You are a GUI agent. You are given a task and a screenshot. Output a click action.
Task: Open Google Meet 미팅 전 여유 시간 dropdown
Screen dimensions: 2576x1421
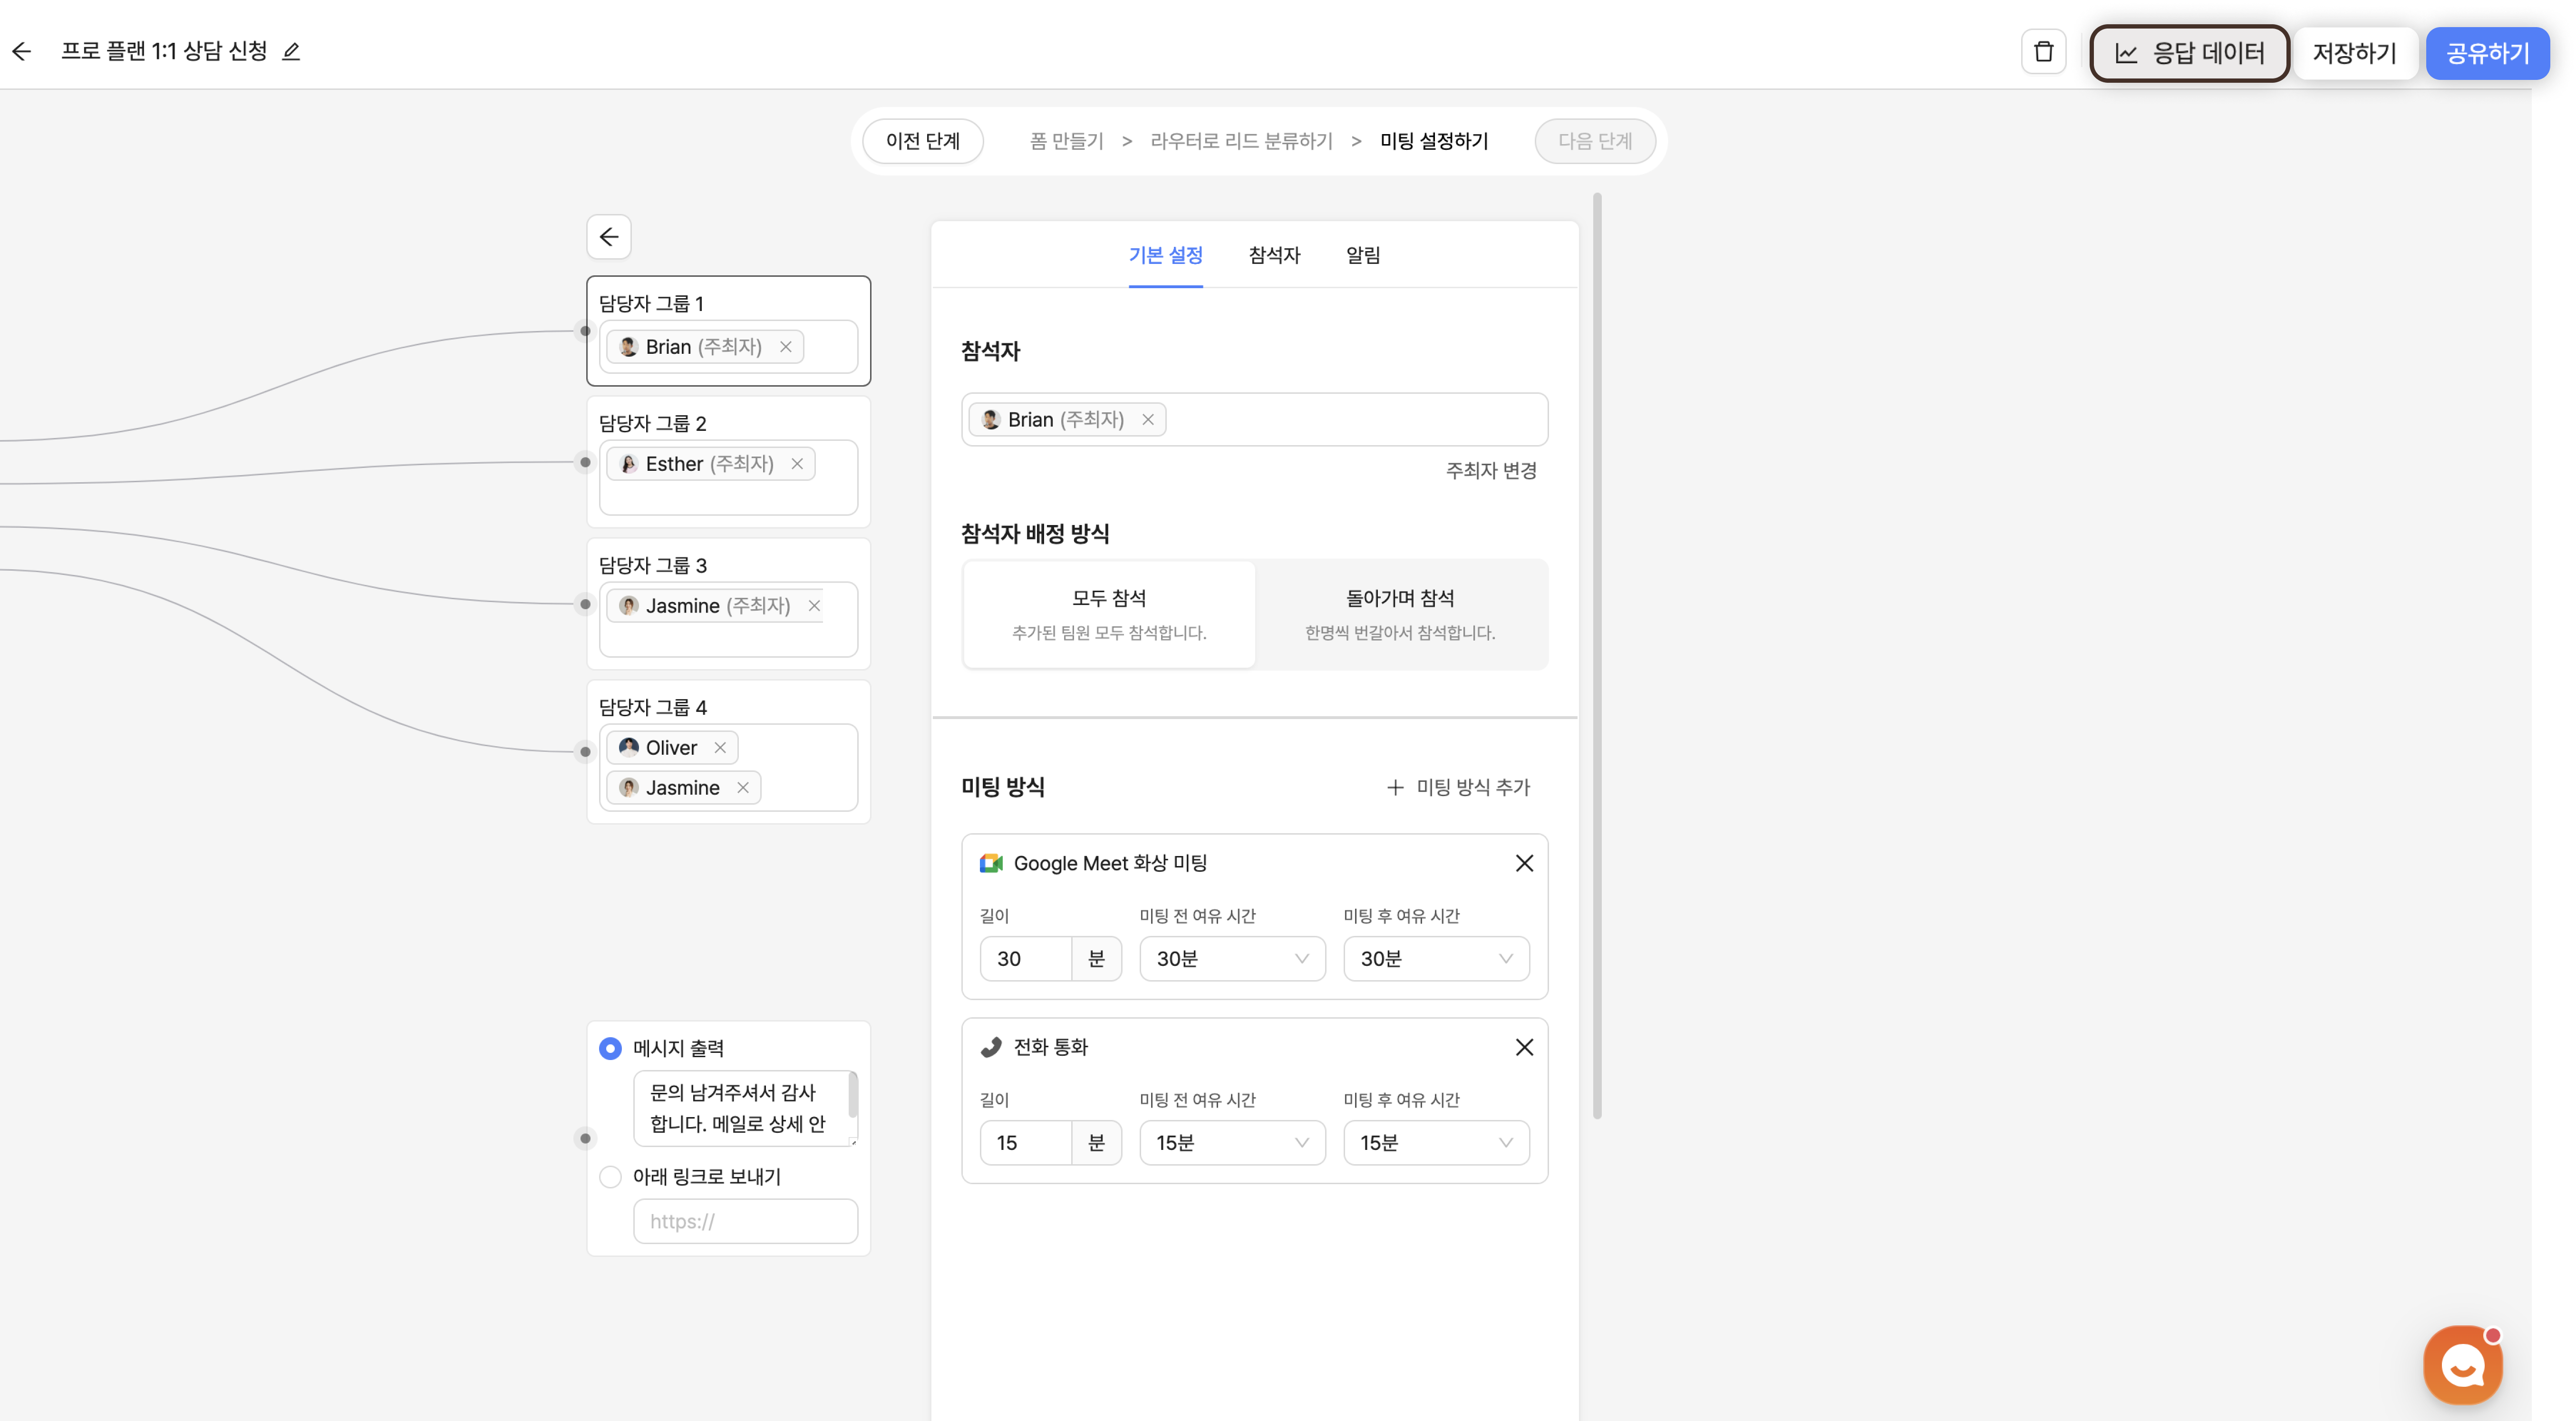1232,959
